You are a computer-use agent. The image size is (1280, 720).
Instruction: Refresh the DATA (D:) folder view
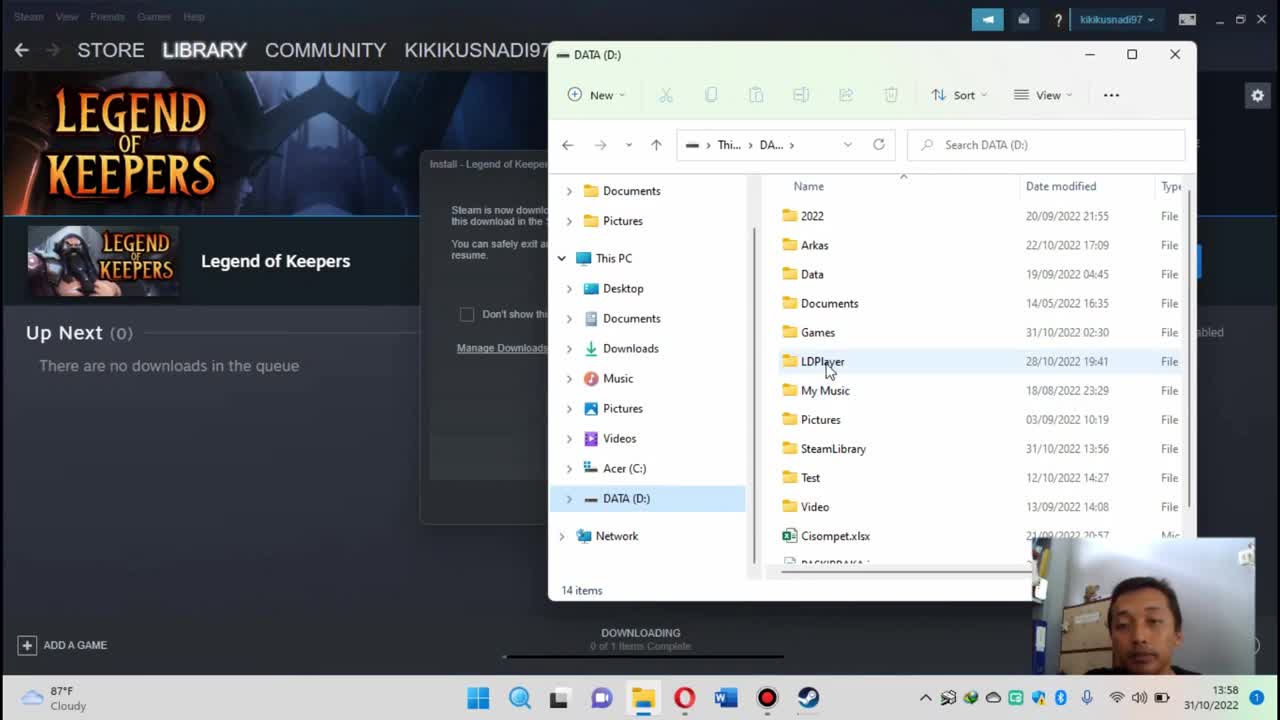tap(879, 145)
